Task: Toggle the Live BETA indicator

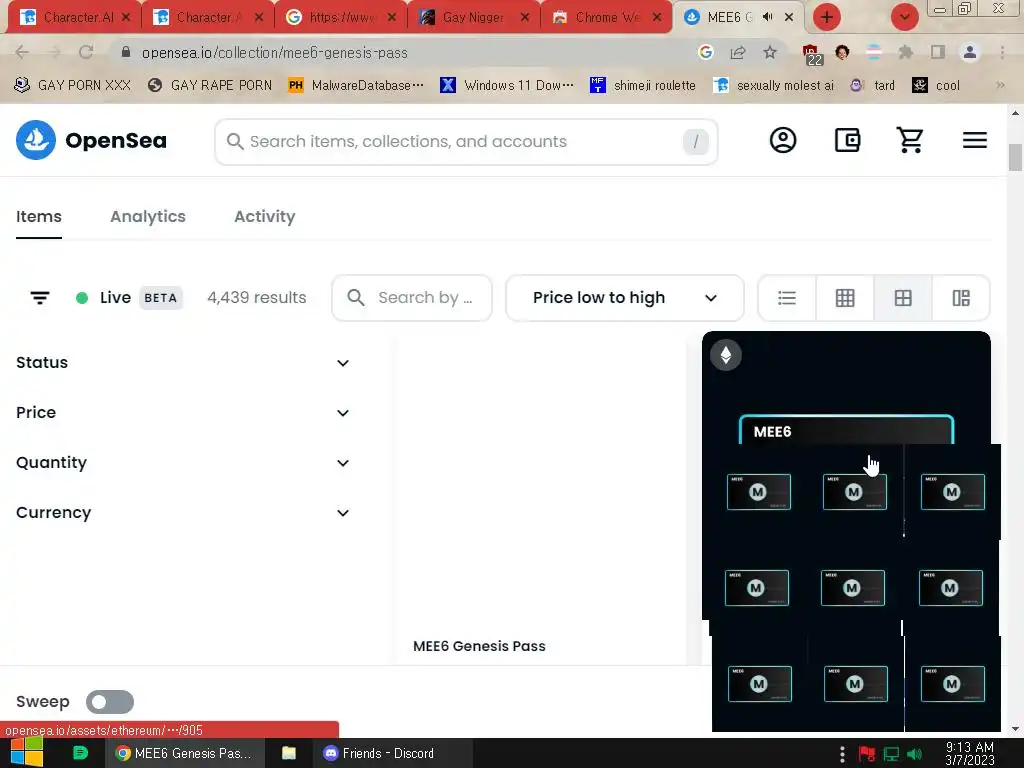Action: click(129, 298)
